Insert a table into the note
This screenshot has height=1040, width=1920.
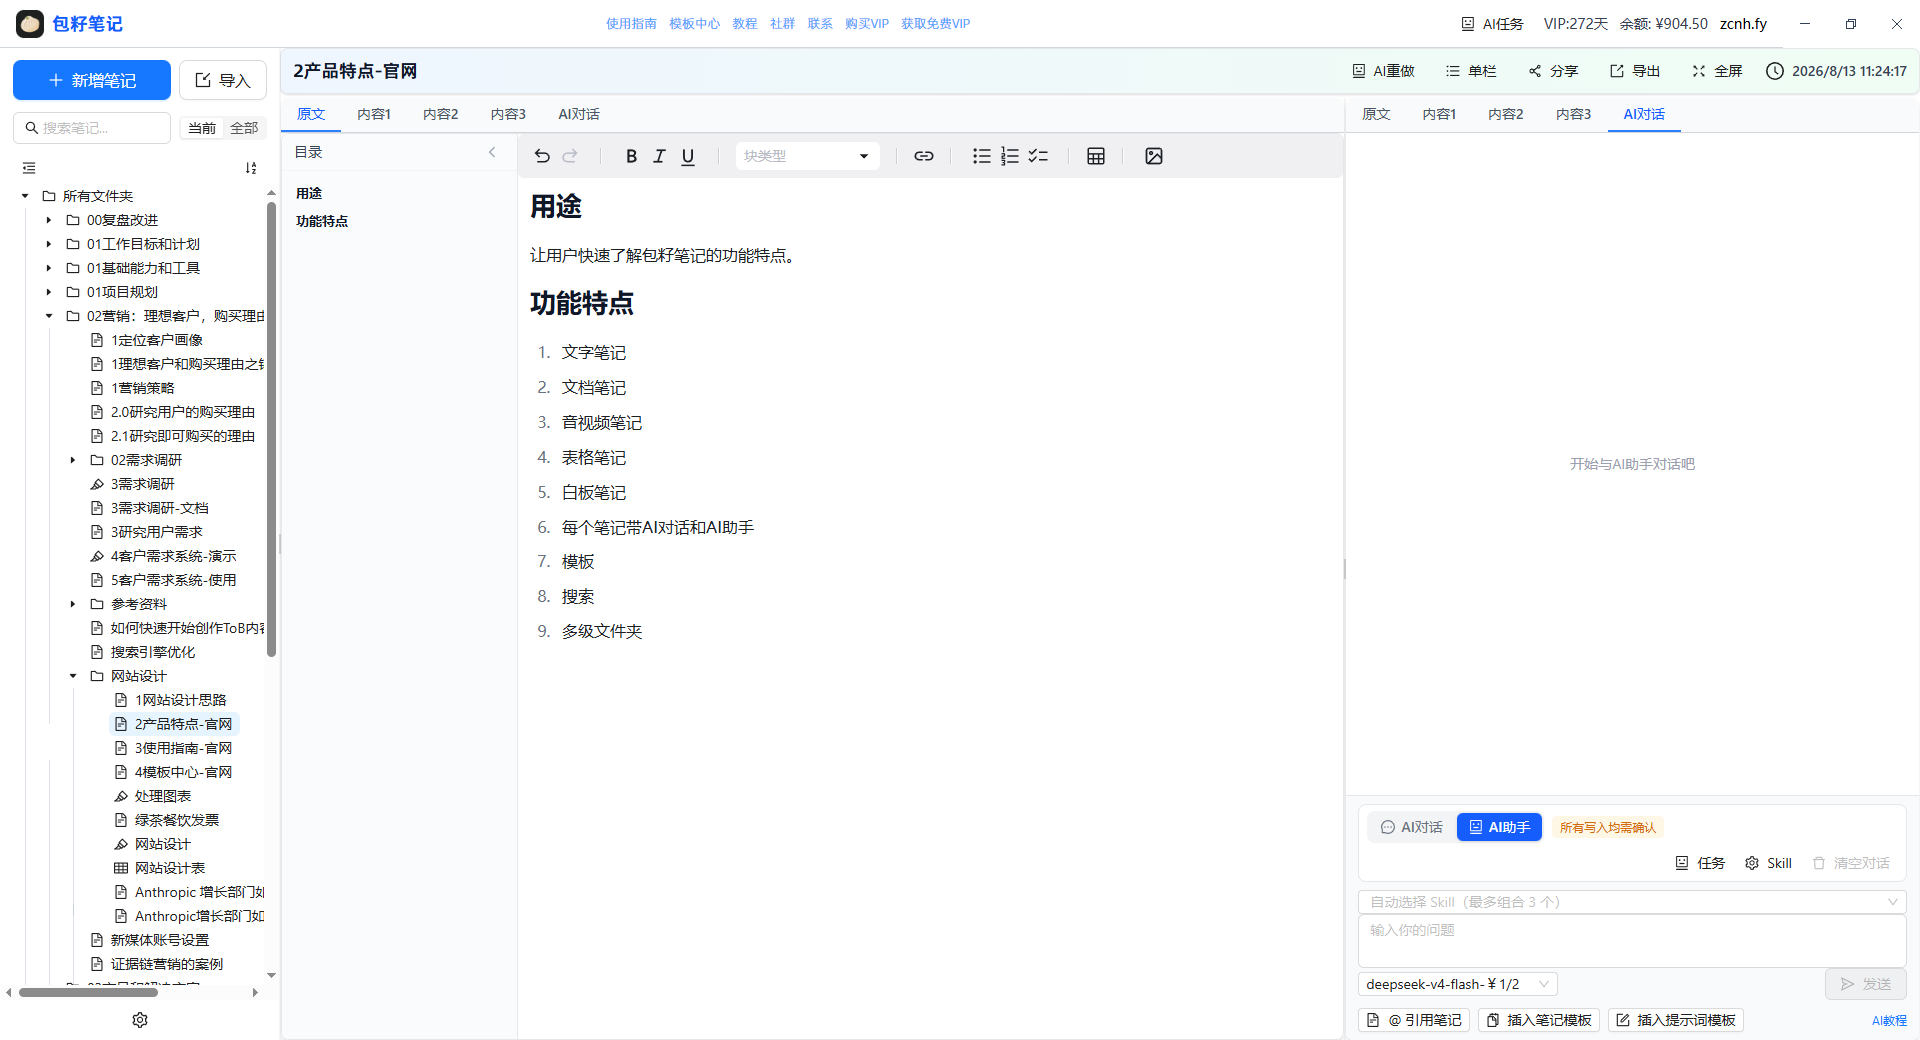click(1096, 156)
